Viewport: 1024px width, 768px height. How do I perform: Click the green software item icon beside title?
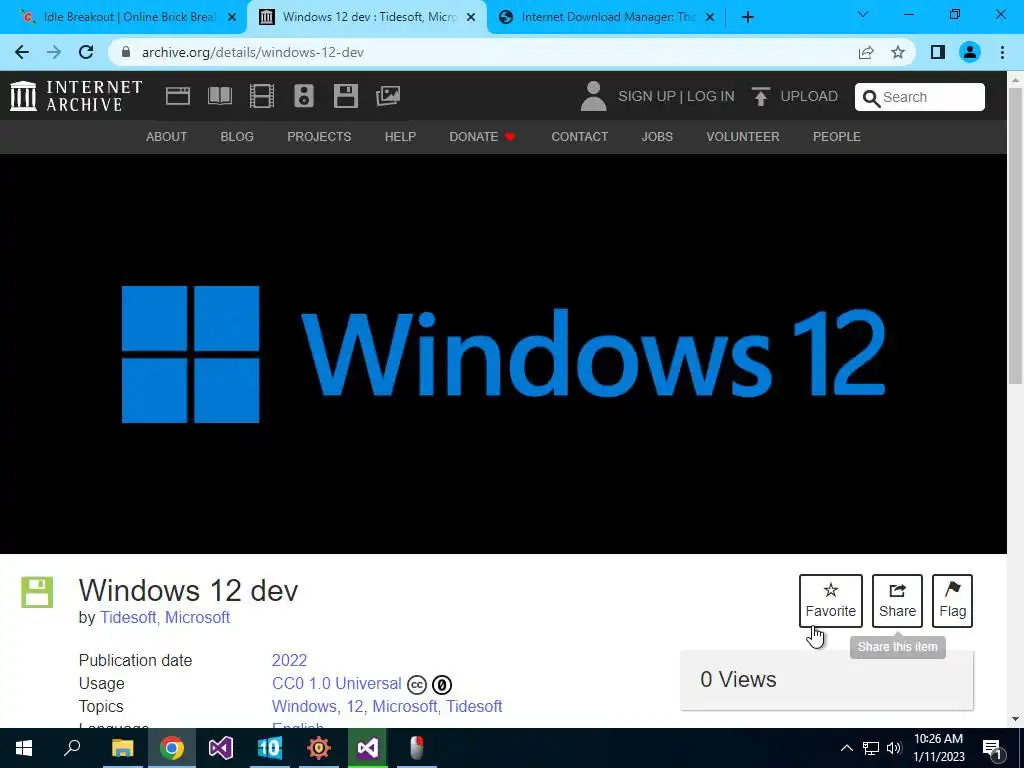37,592
